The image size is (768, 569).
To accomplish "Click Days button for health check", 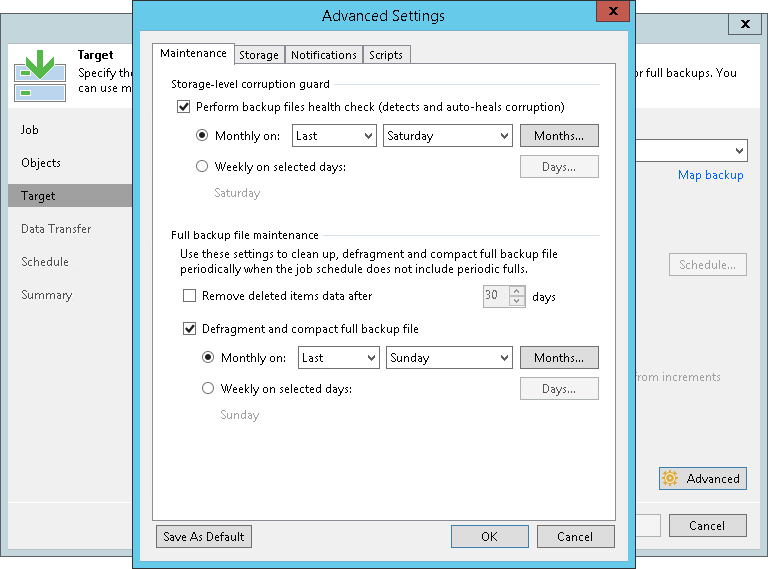I will pyautogui.click(x=559, y=166).
